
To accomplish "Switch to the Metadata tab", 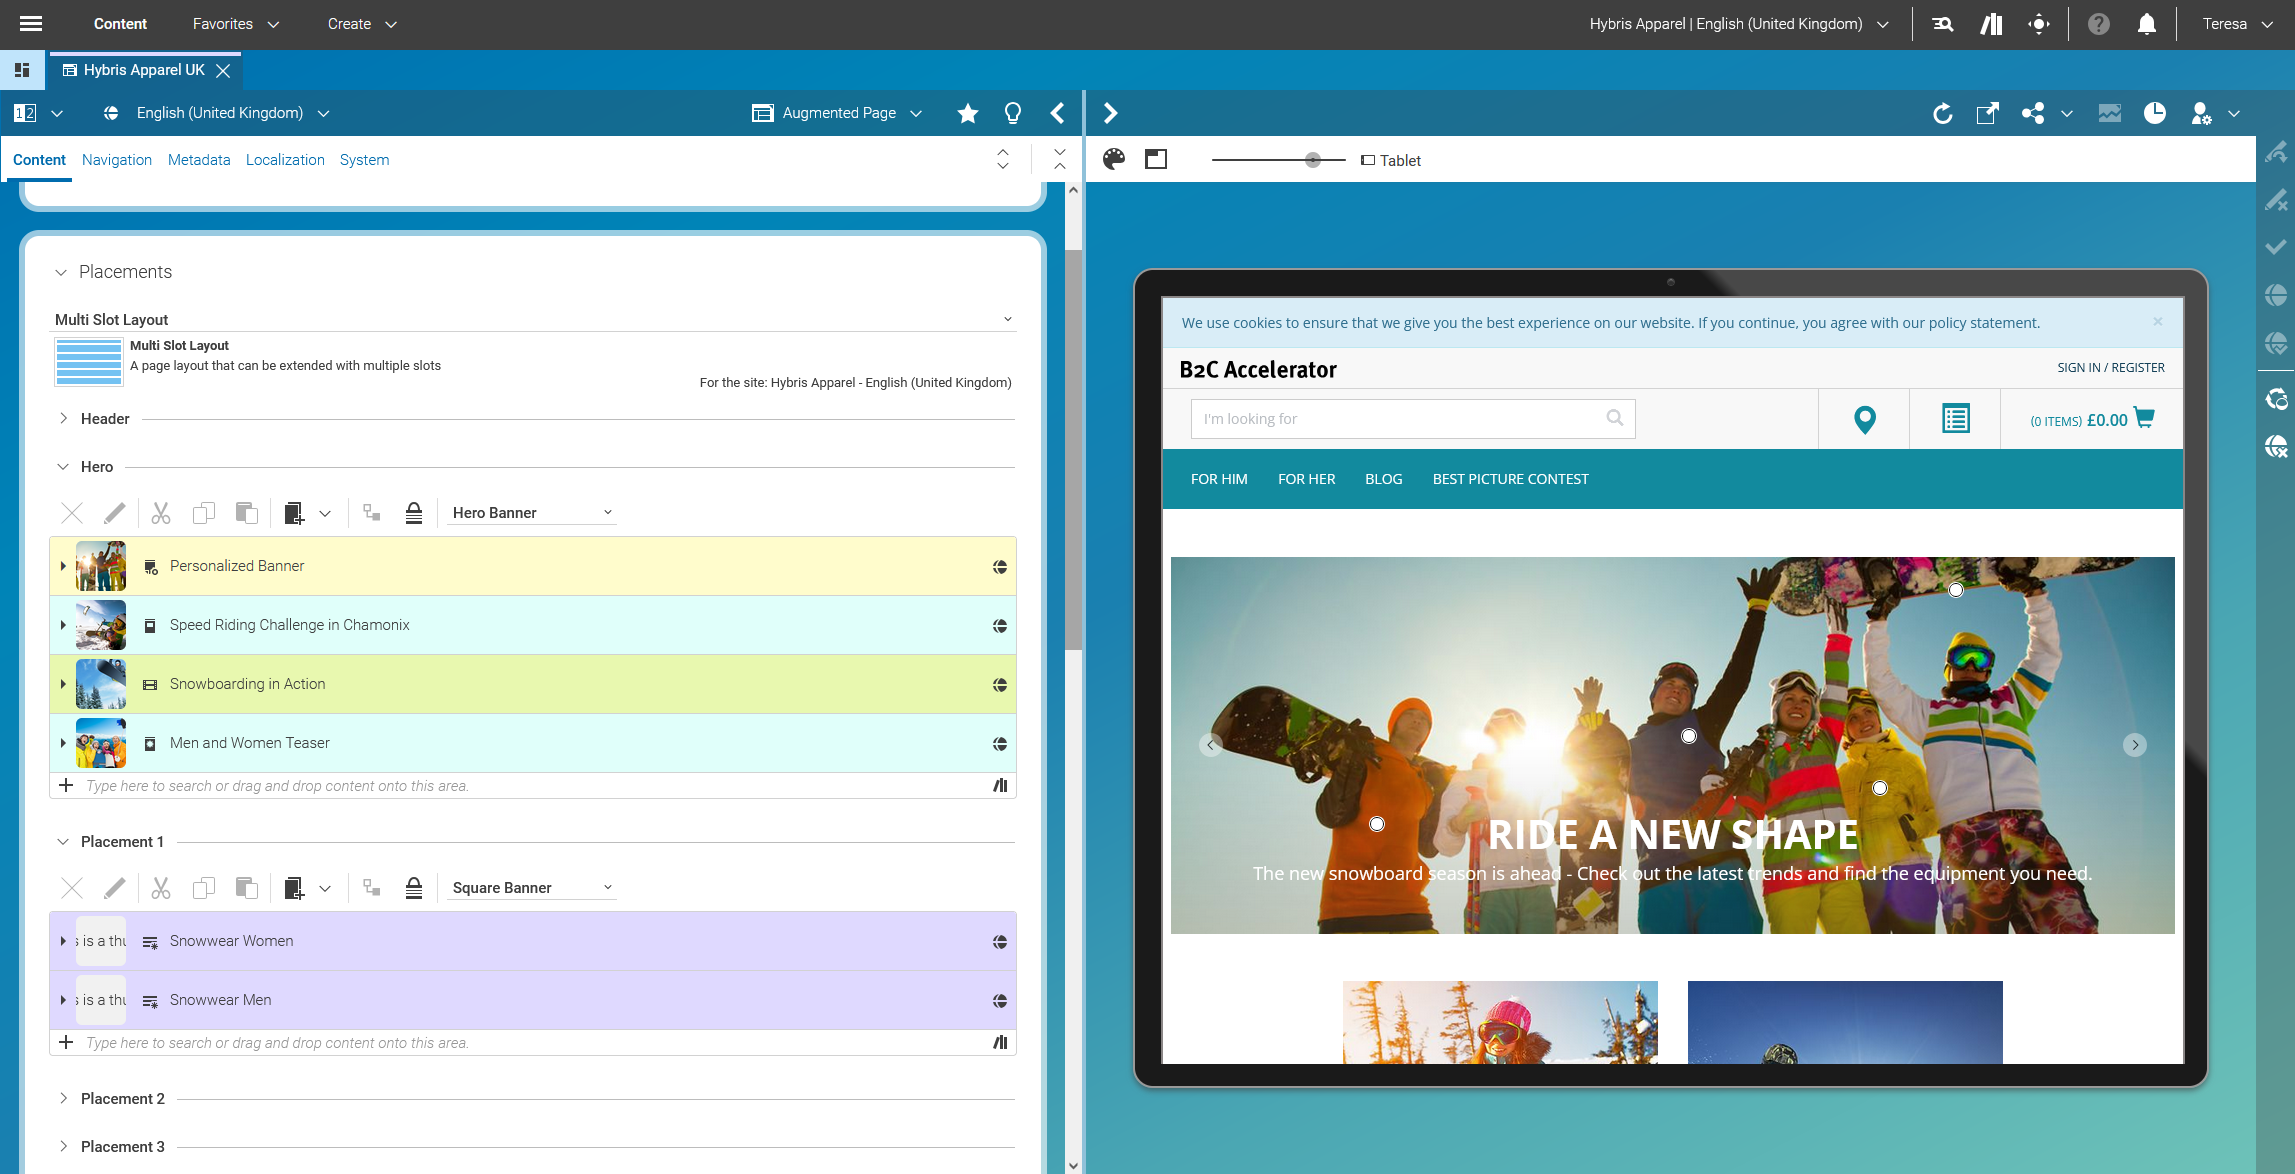I will coord(198,160).
